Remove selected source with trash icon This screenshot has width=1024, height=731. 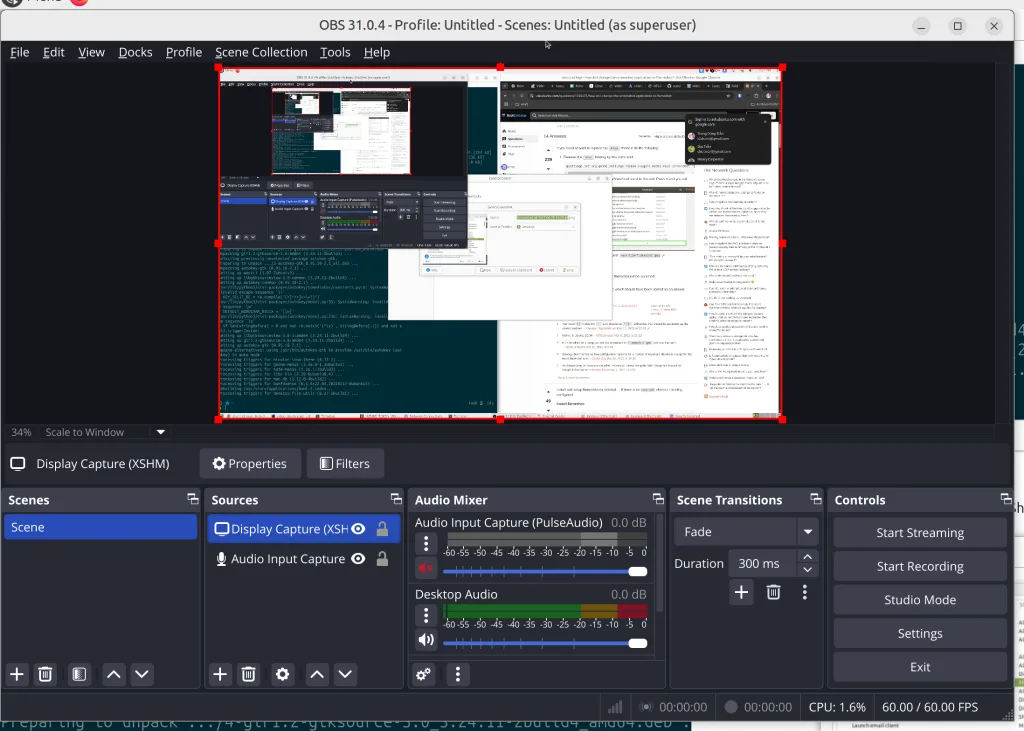(248, 674)
